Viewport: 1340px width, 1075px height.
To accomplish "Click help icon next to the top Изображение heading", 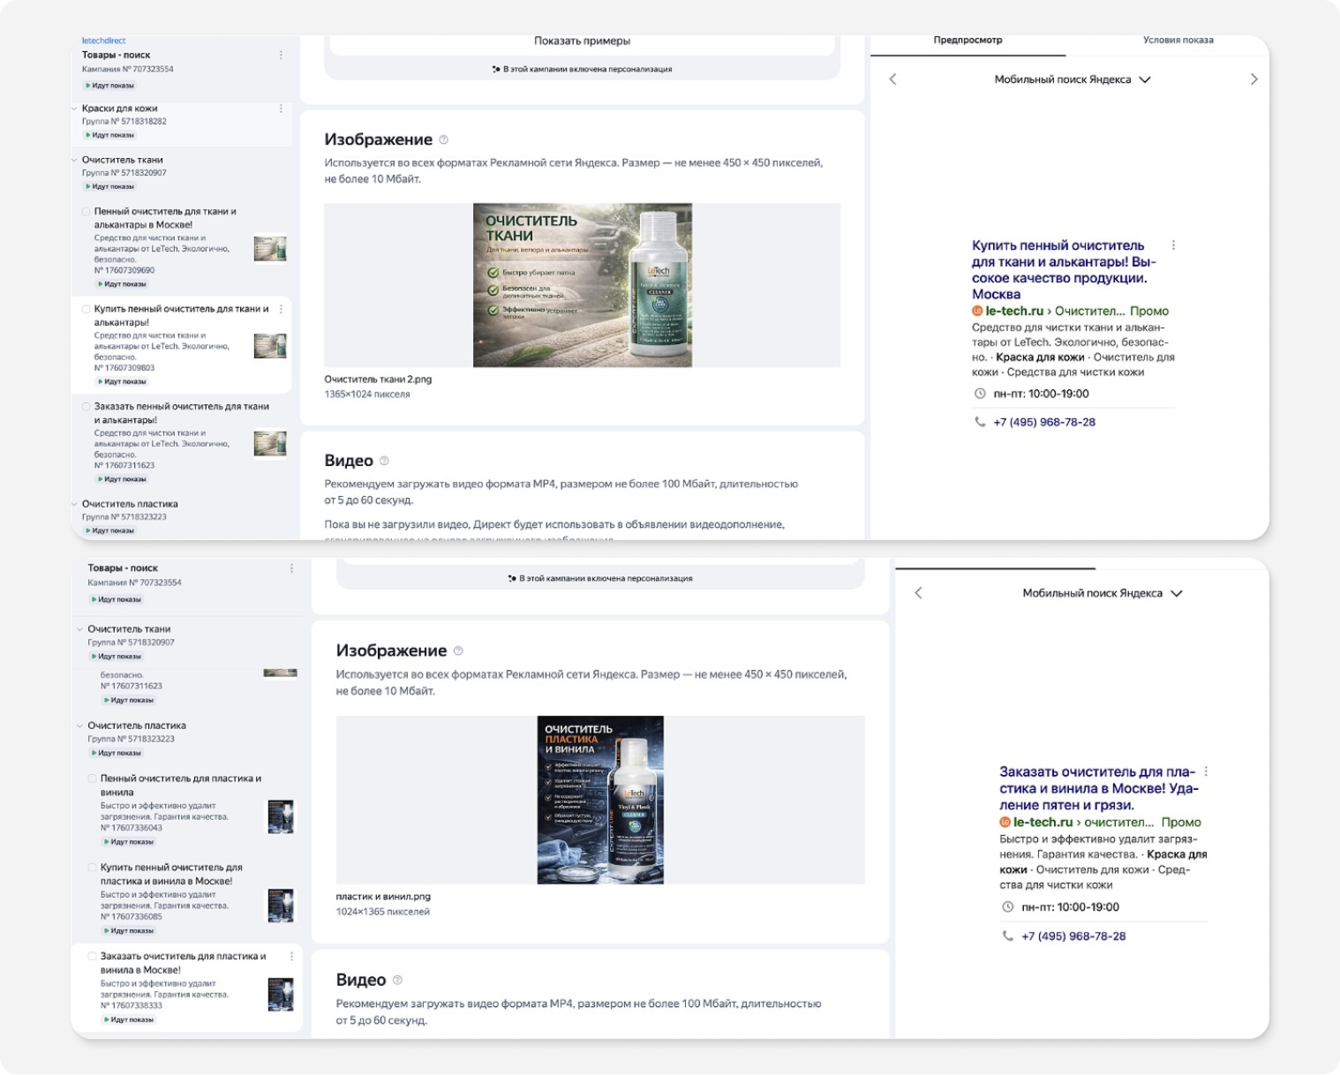I will [x=444, y=140].
